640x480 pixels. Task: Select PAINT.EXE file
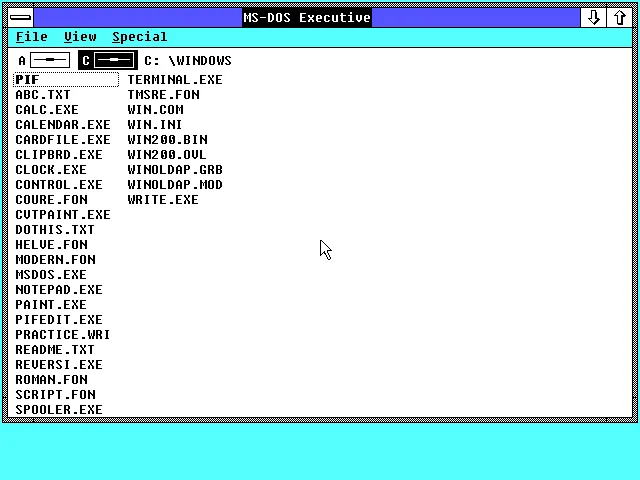(51, 305)
